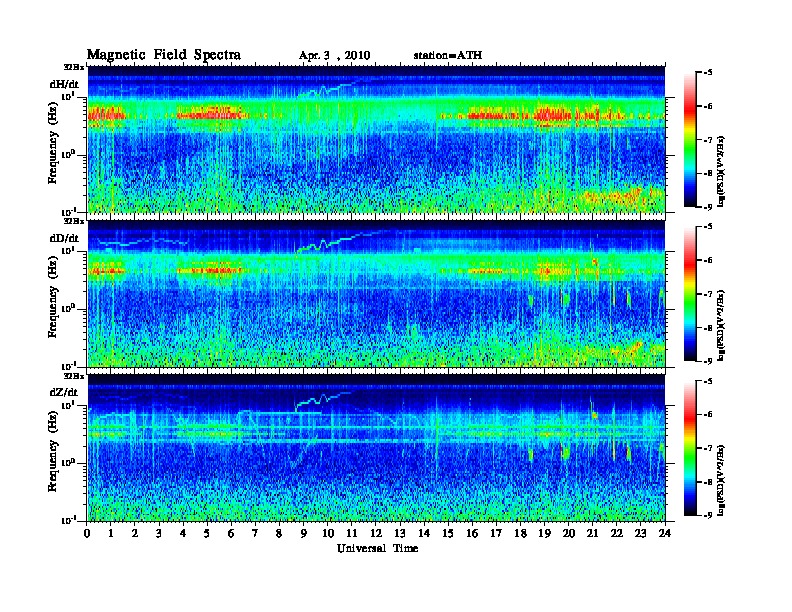Image resolution: width=792 pixels, height=612 pixels.
Task: Click the -7 value on dD/dt color bar
Action: click(708, 294)
